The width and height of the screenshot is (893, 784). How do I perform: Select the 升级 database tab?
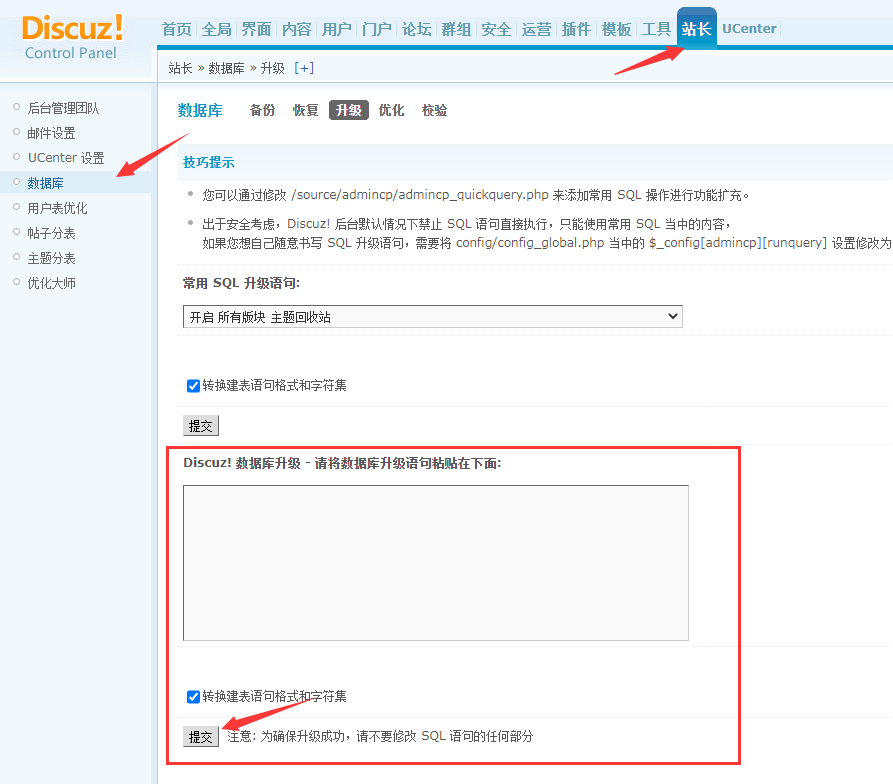coord(349,110)
